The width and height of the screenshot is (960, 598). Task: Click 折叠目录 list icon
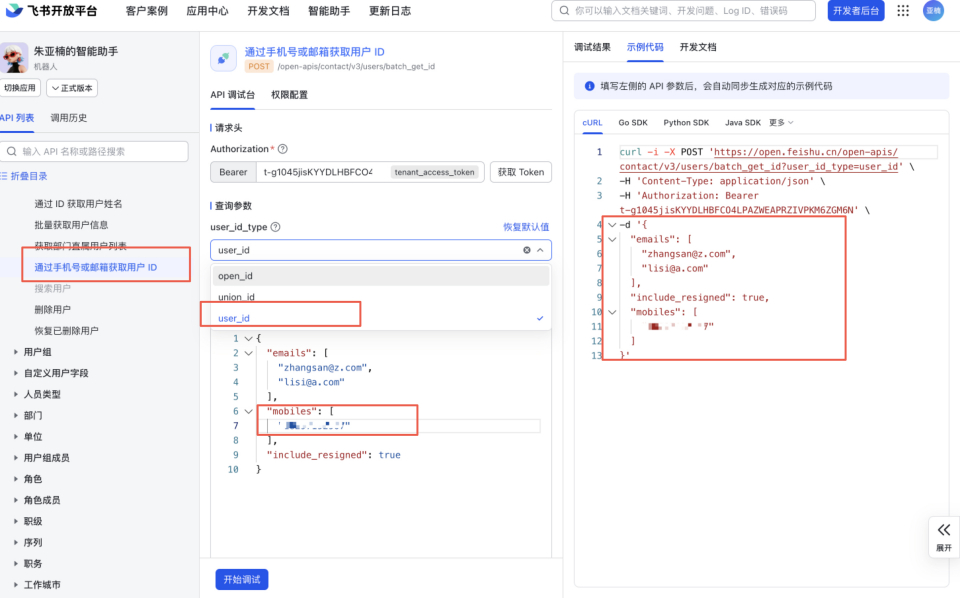4,176
